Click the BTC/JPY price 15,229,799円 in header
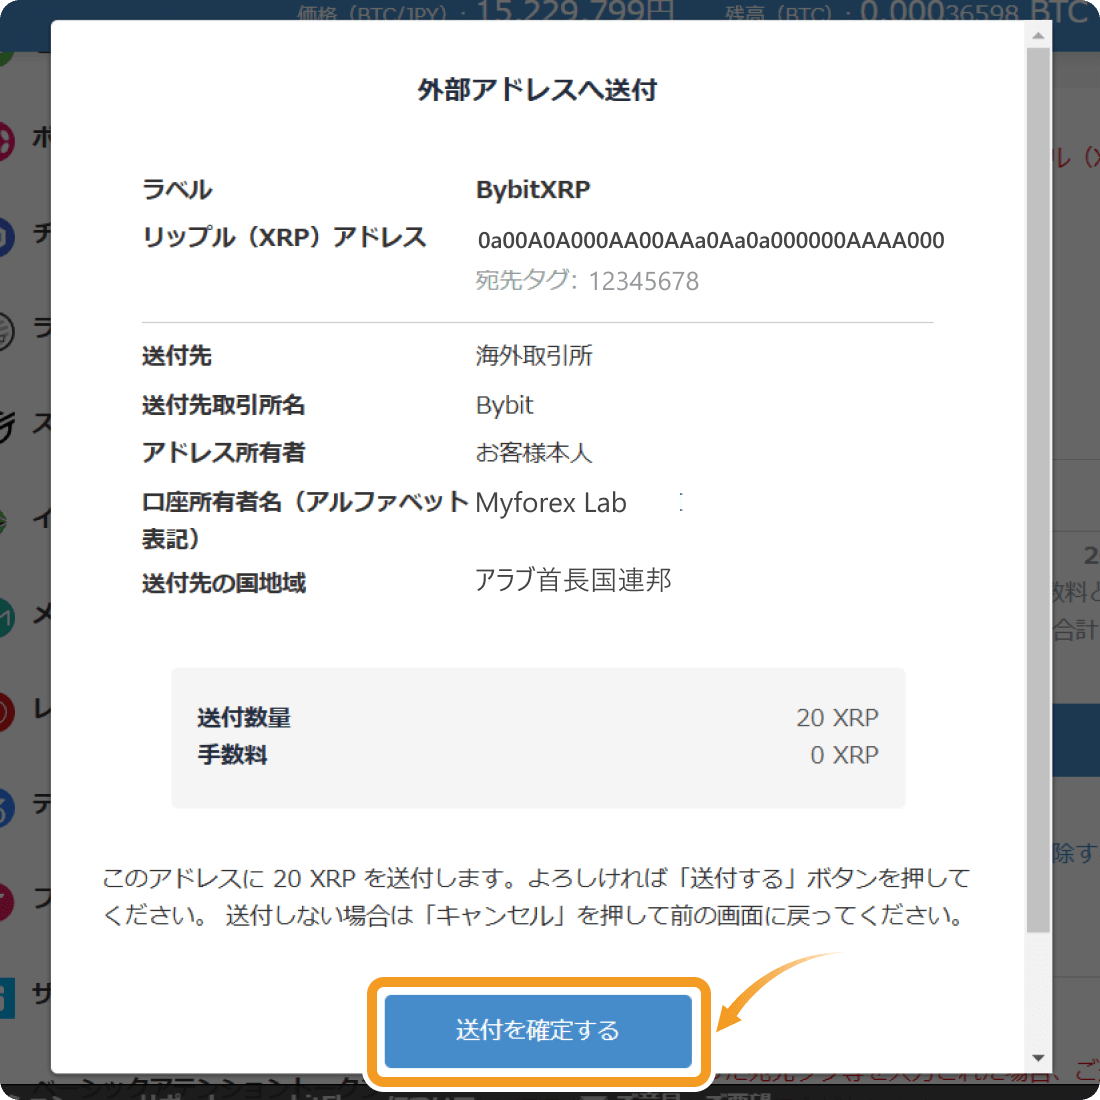The height and width of the screenshot is (1100, 1100). (x=575, y=11)
